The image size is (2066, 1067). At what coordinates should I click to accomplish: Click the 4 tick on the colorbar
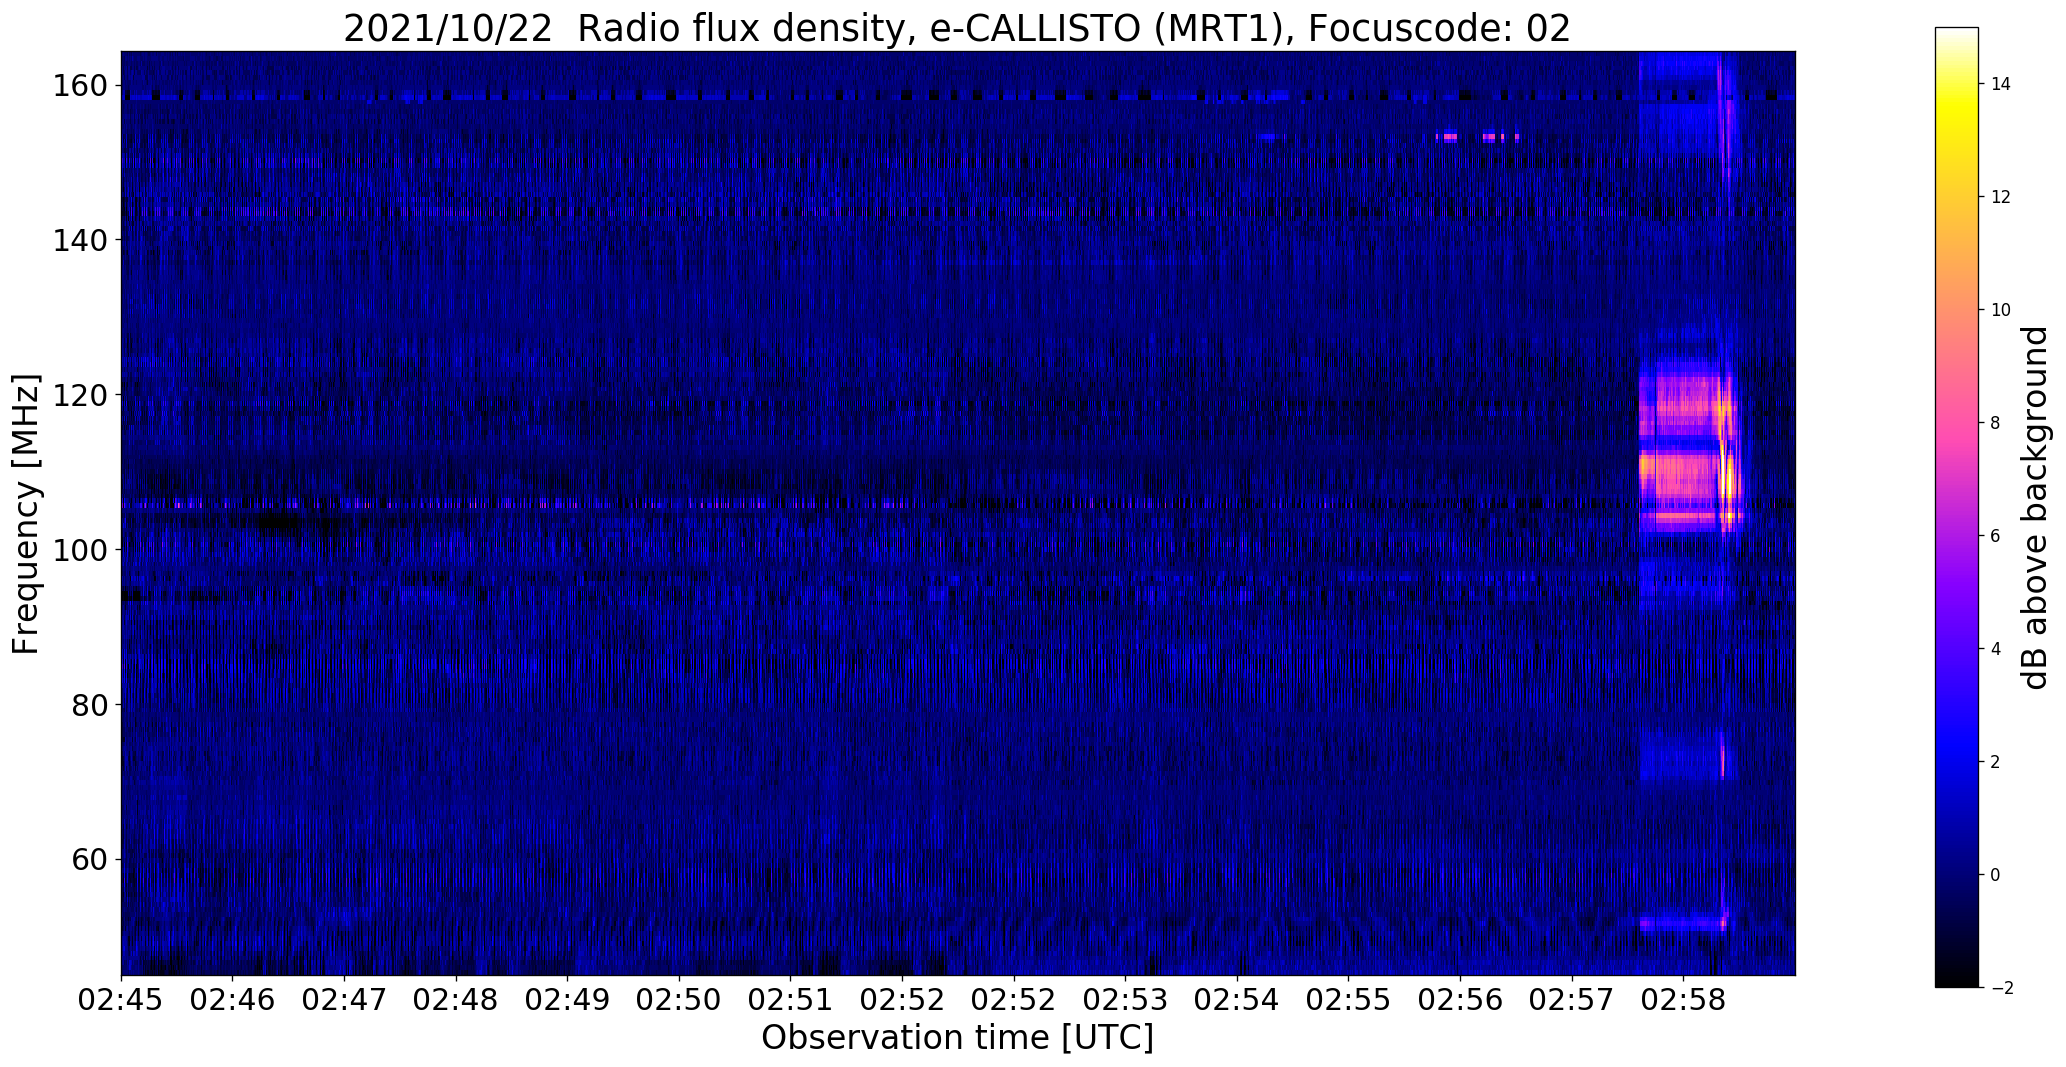click(1996, 649)
